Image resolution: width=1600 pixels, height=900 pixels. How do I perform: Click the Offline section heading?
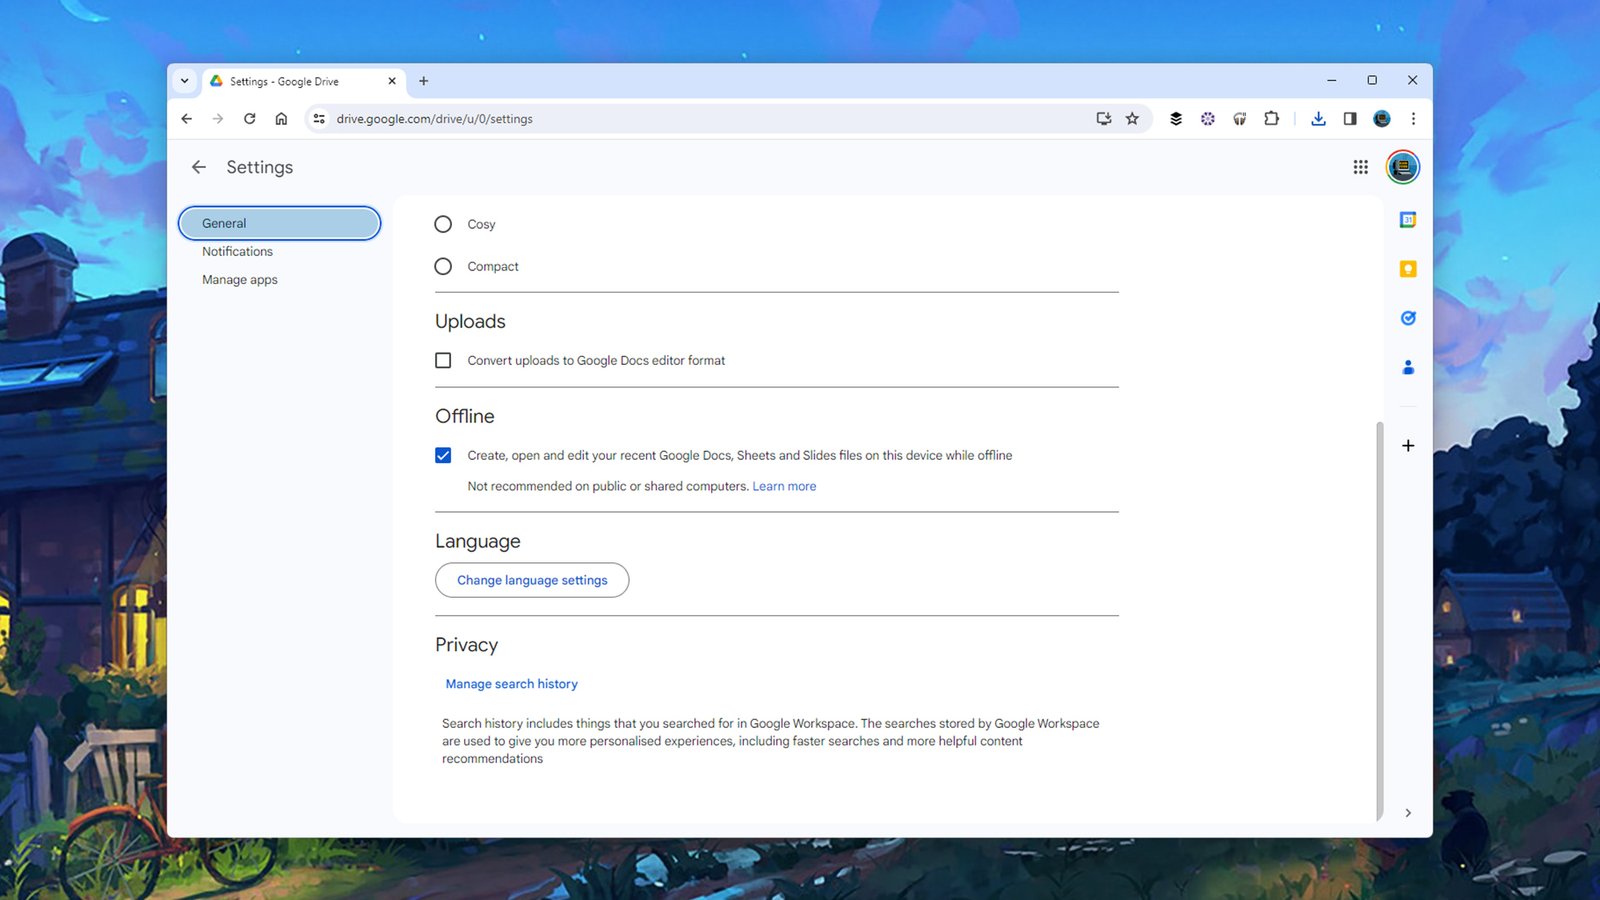click(x=465, y=416)
